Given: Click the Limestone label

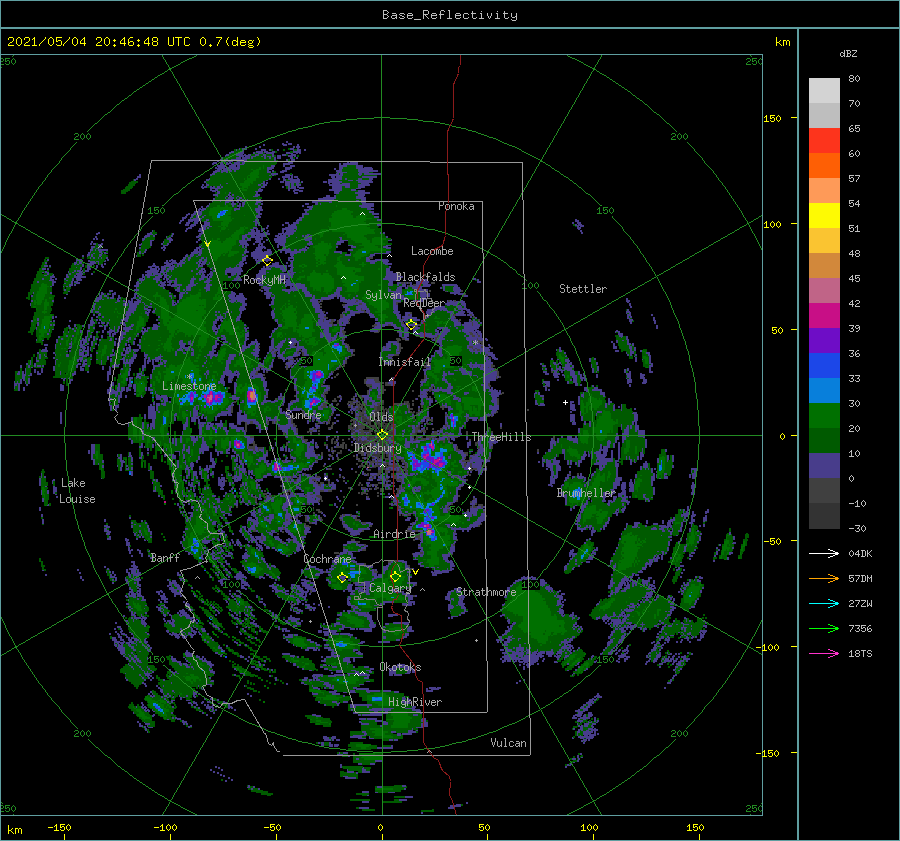Looking at the screenshot, I should click(189, 386).
